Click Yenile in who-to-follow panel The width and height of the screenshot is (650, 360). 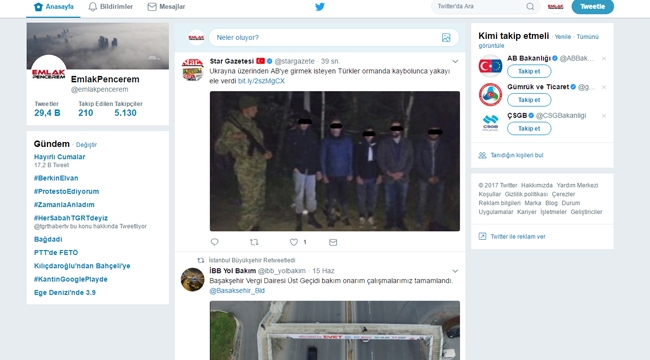(563, 37)
